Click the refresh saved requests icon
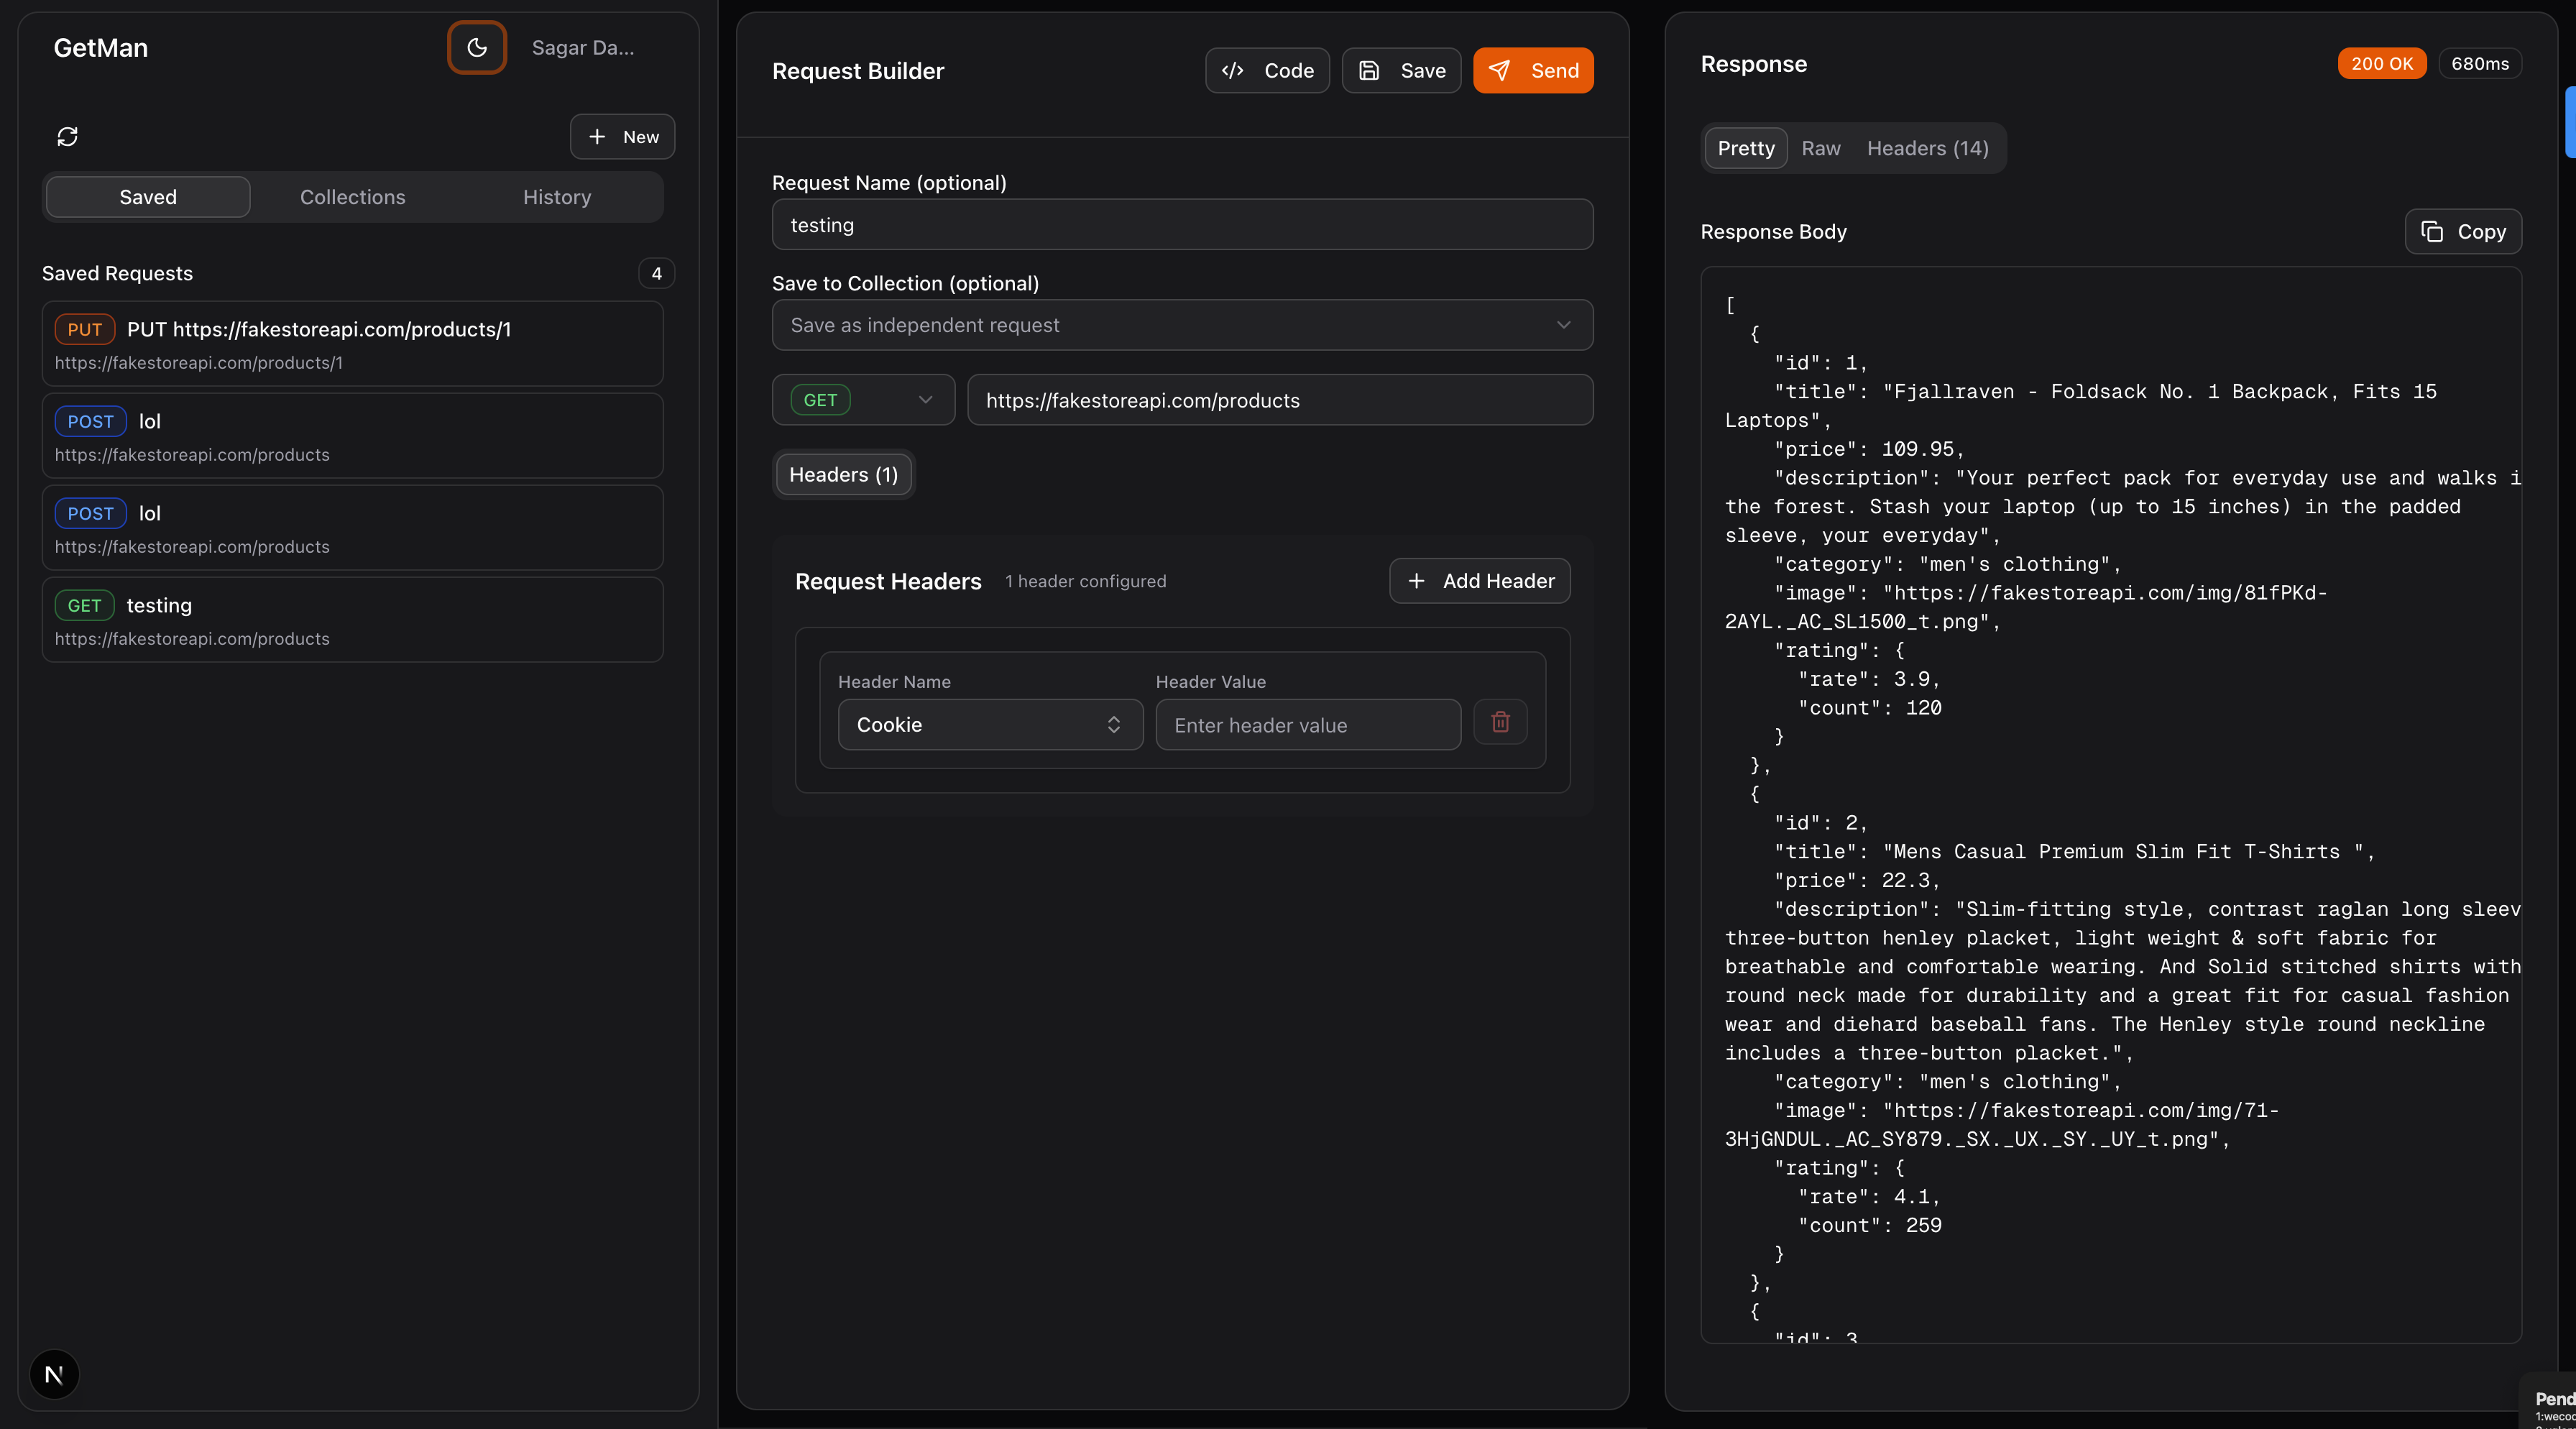This screenshot has height=1429, width=2576. (67, 136)
